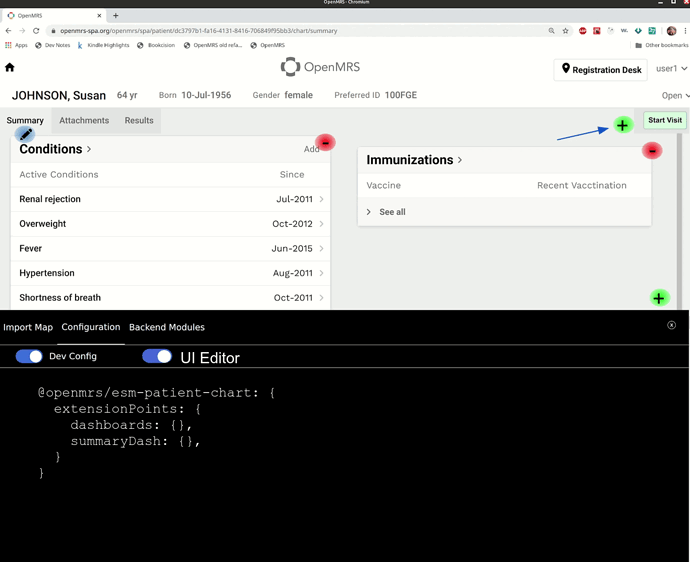Open the Kindle Highlights bookmark
Image resolution: width=690 pixels, height=562 pixels.
pos(103,45)
